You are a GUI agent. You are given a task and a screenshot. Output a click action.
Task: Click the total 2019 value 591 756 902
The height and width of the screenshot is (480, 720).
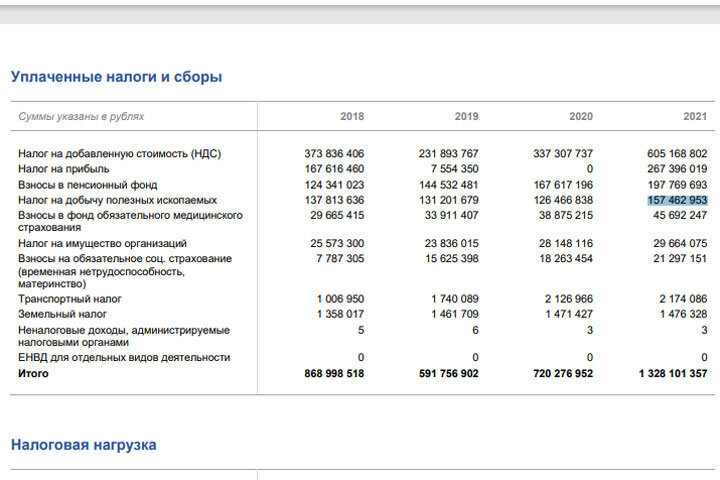click(x=448, y=373)
